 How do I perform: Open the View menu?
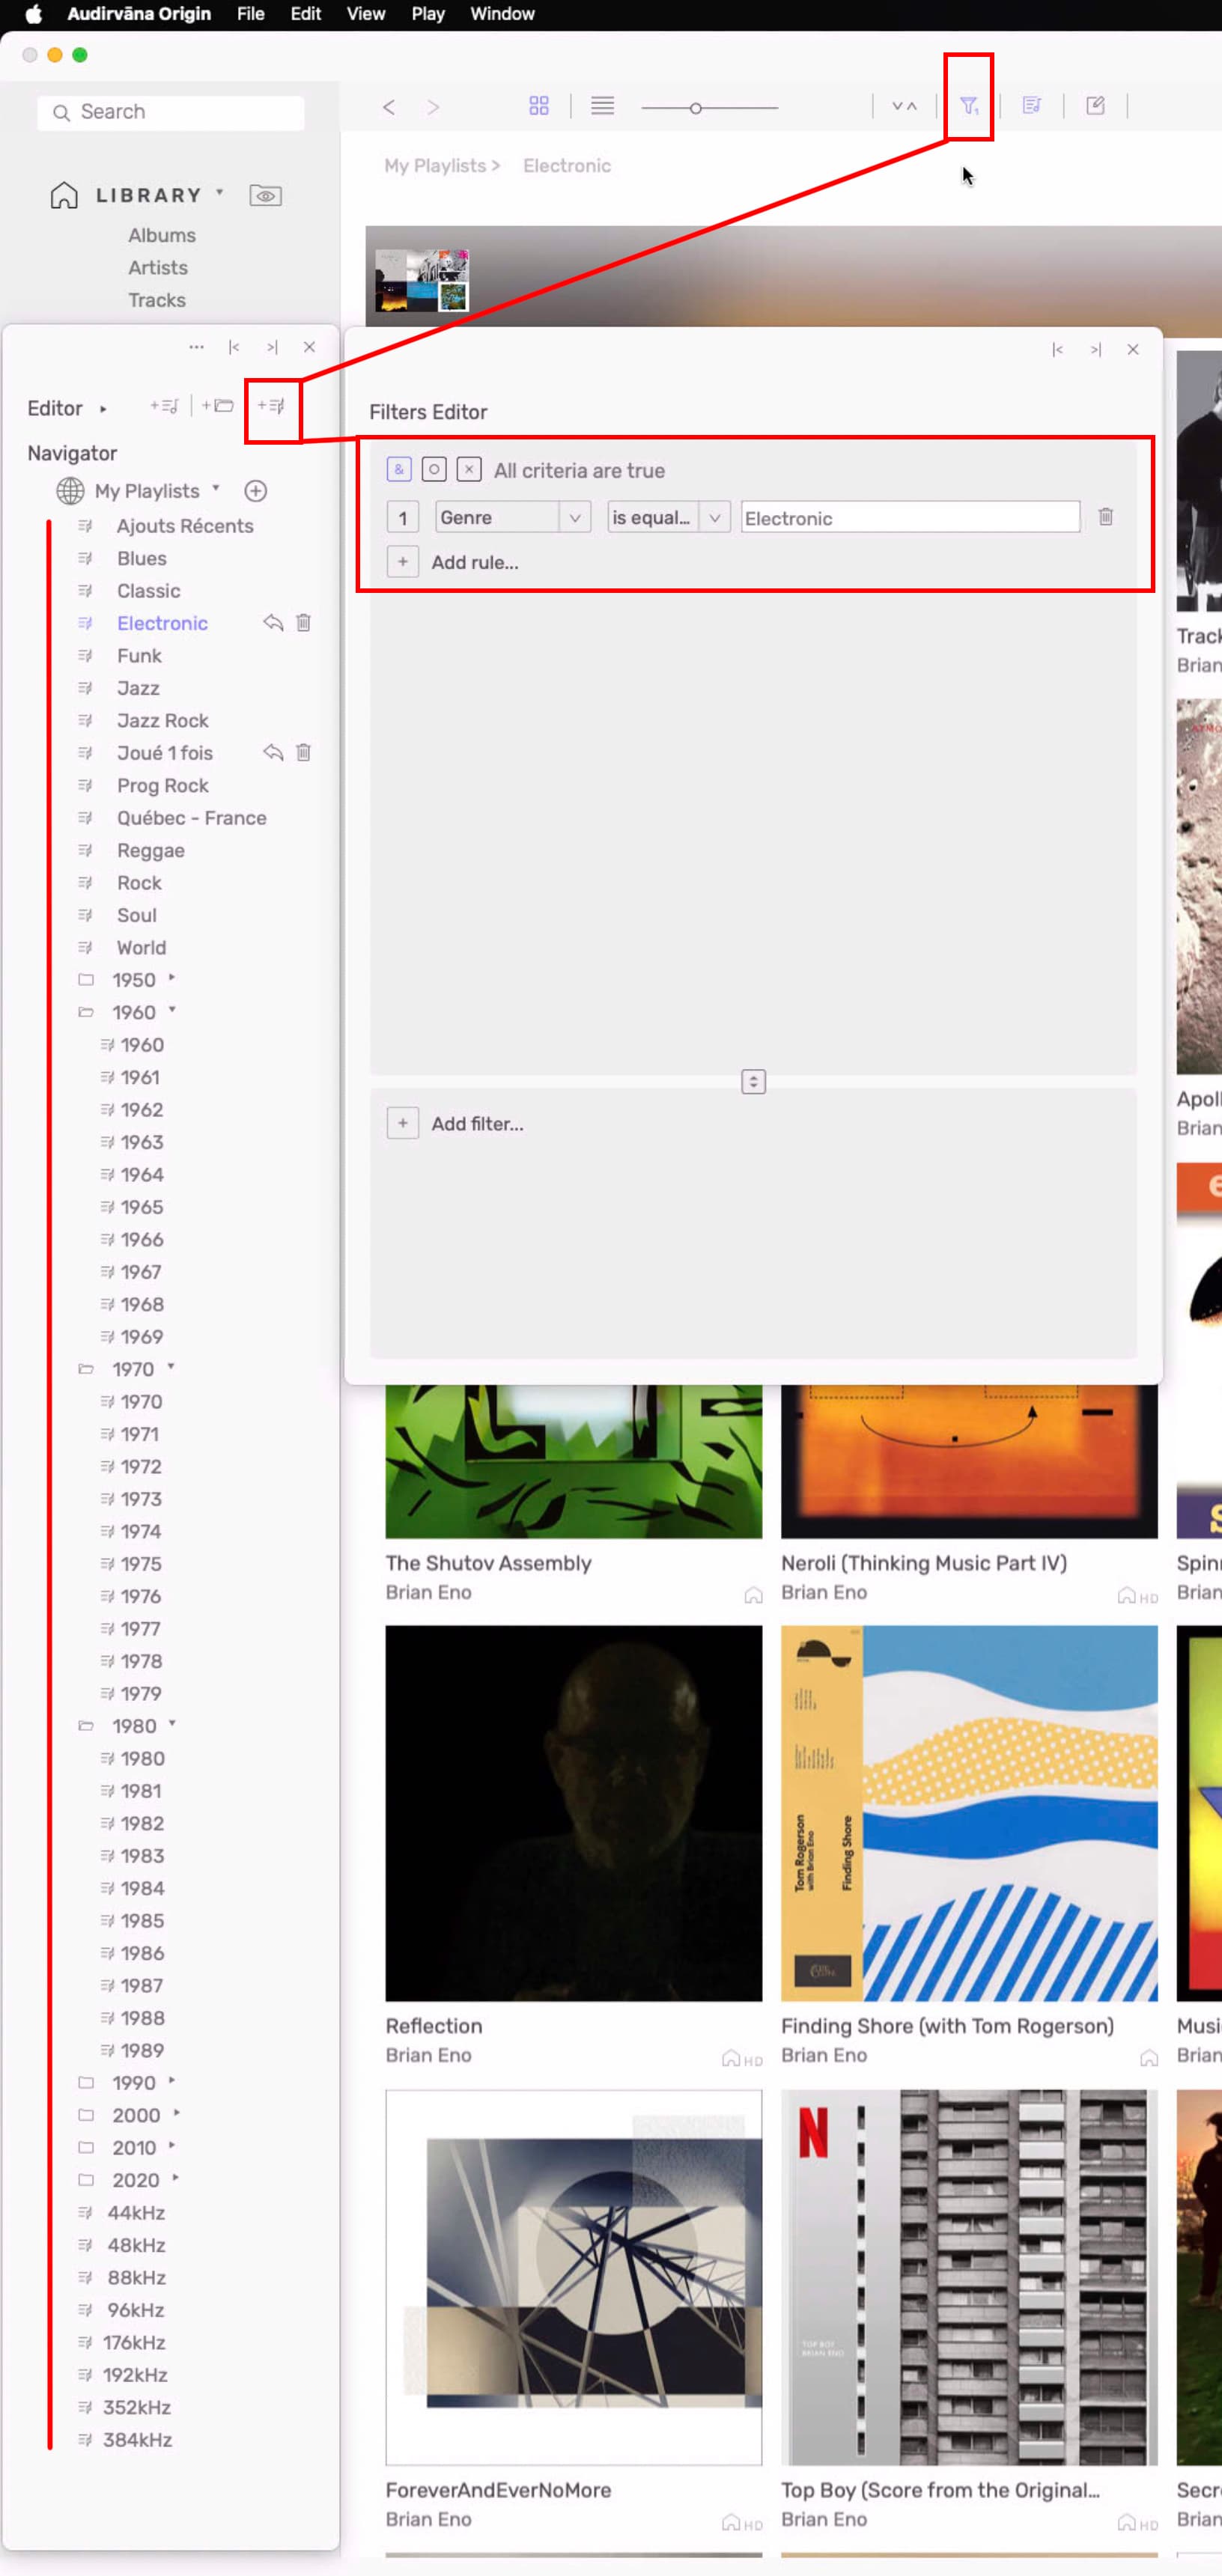pyautogui.click(x=365, y=14)
